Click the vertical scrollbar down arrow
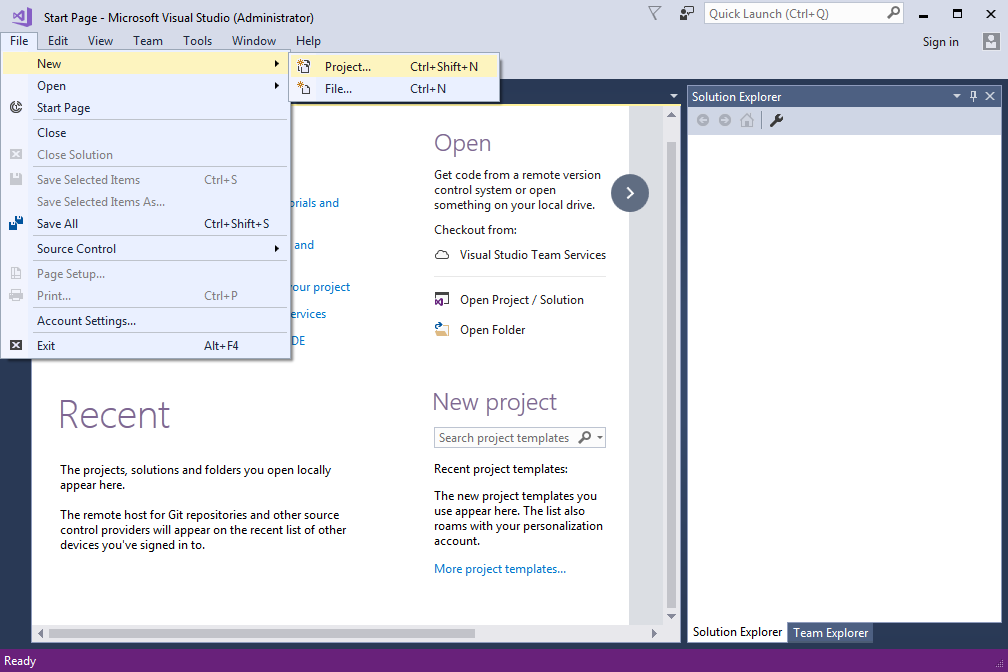Image resolution: width=1008 pixels, height=672 pixels. (x=671, y=616)
